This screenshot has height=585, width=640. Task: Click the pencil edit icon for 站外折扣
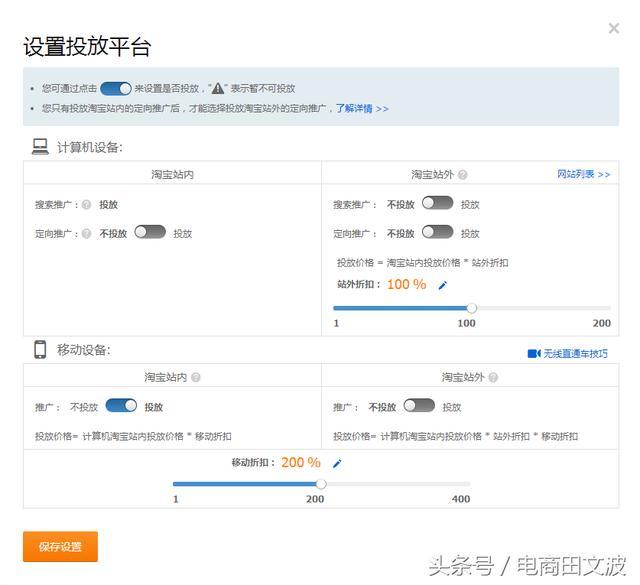pos(443,285)
